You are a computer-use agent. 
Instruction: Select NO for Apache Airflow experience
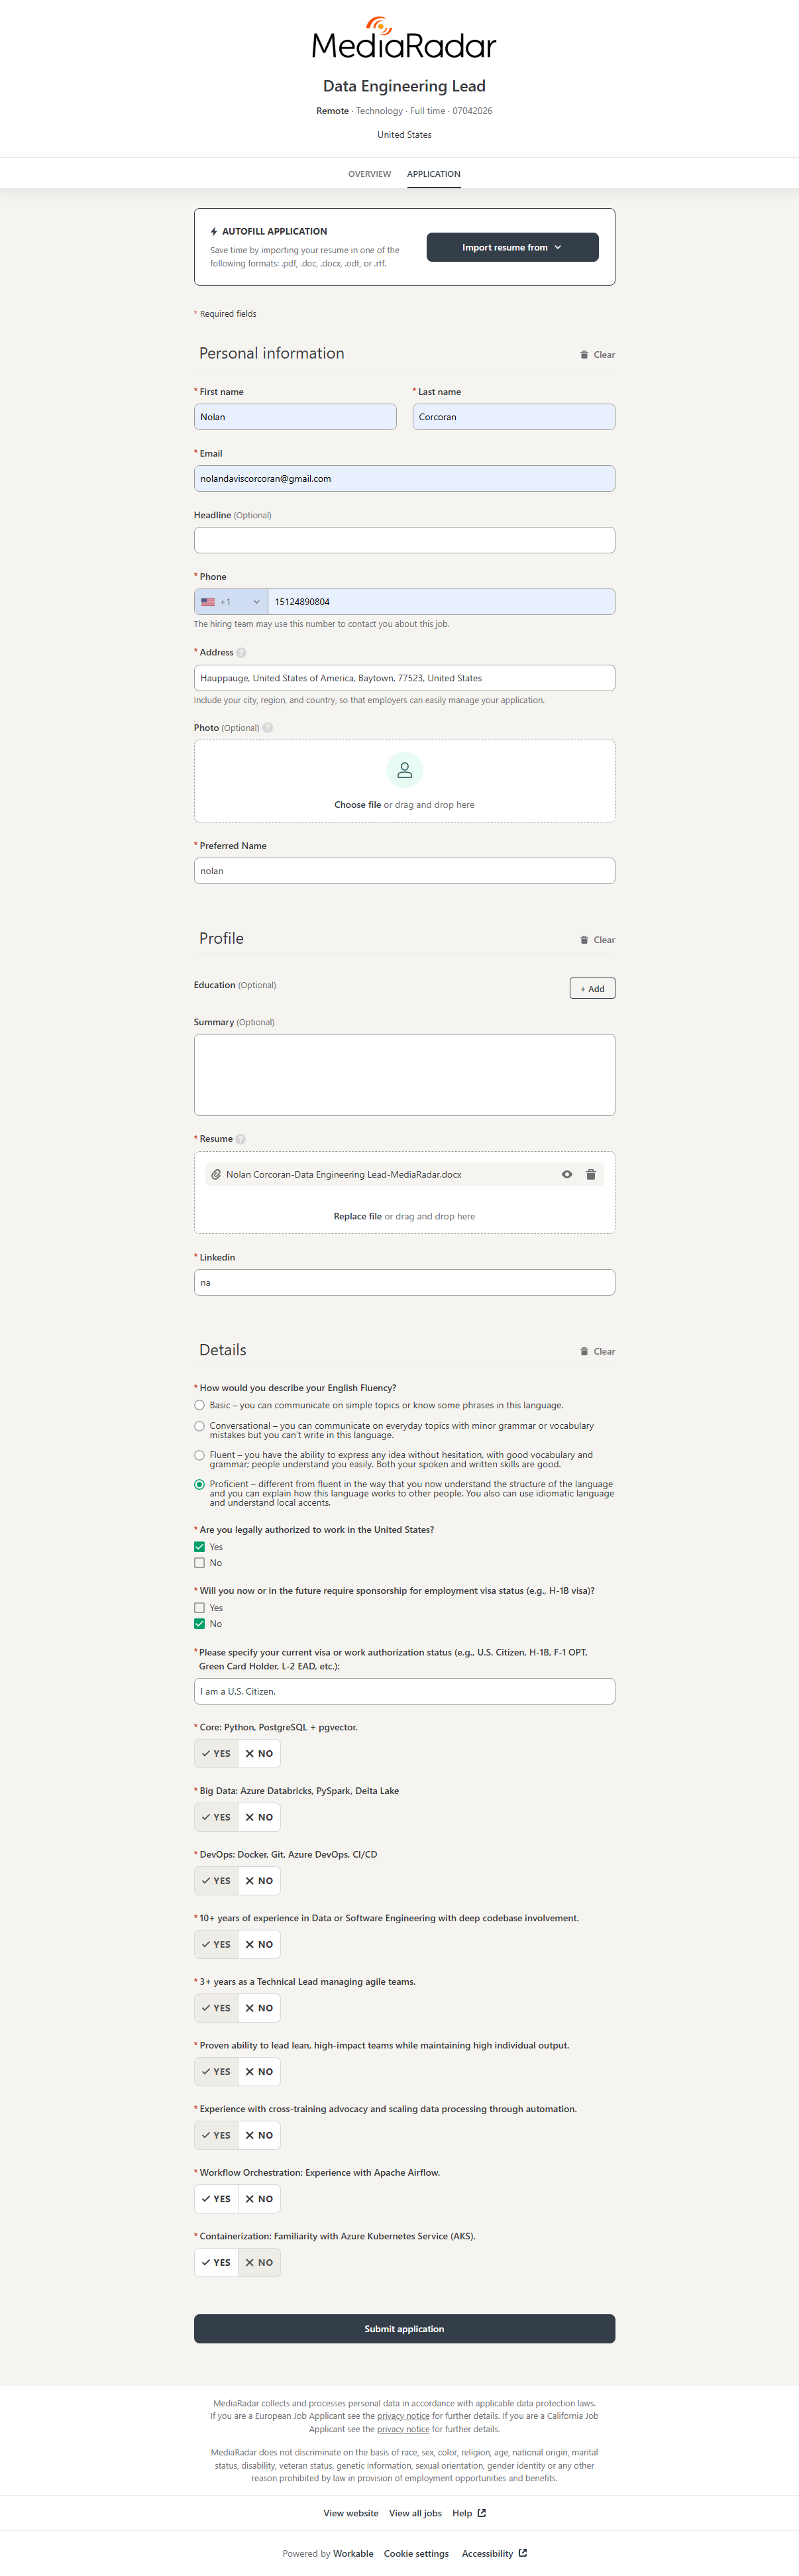tap(259, 2199)
